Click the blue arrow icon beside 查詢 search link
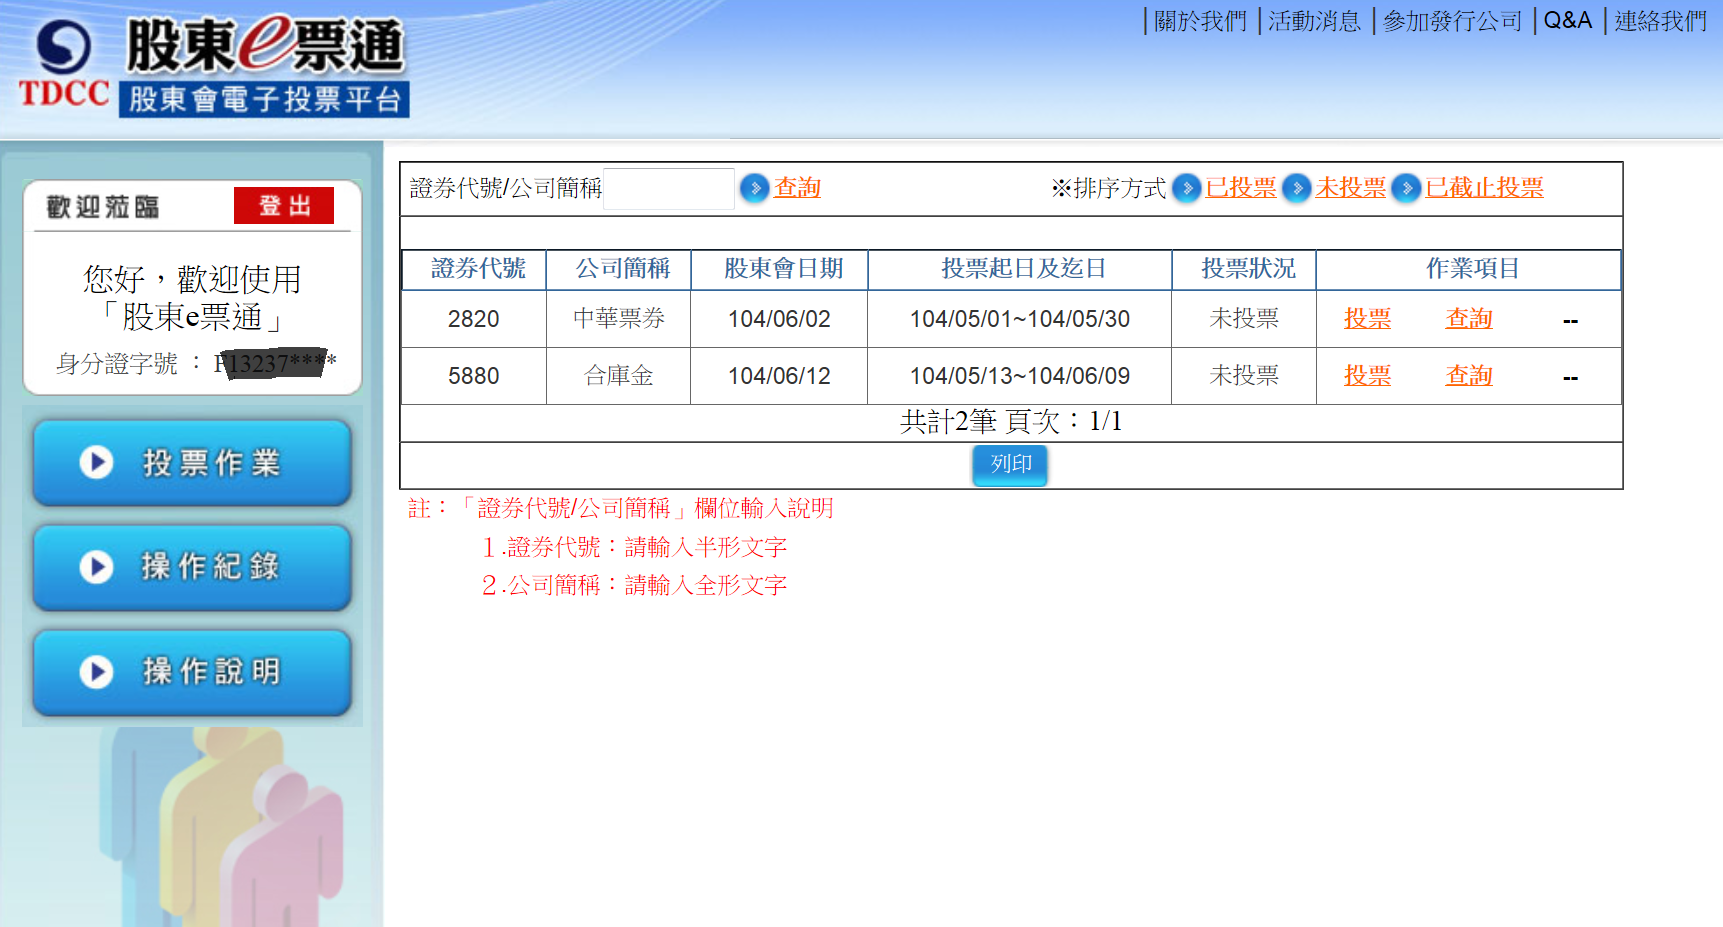The width and height of the screenshot is (1723, 927). click(755, 188)
